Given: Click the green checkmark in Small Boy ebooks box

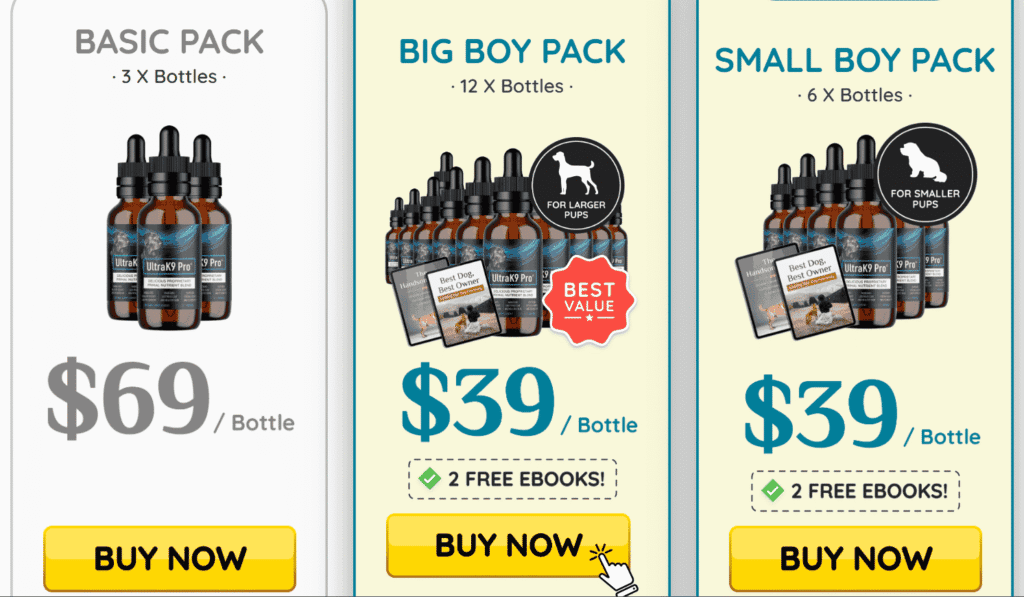Looking at the screenshot, I should [x=773, y=491].
